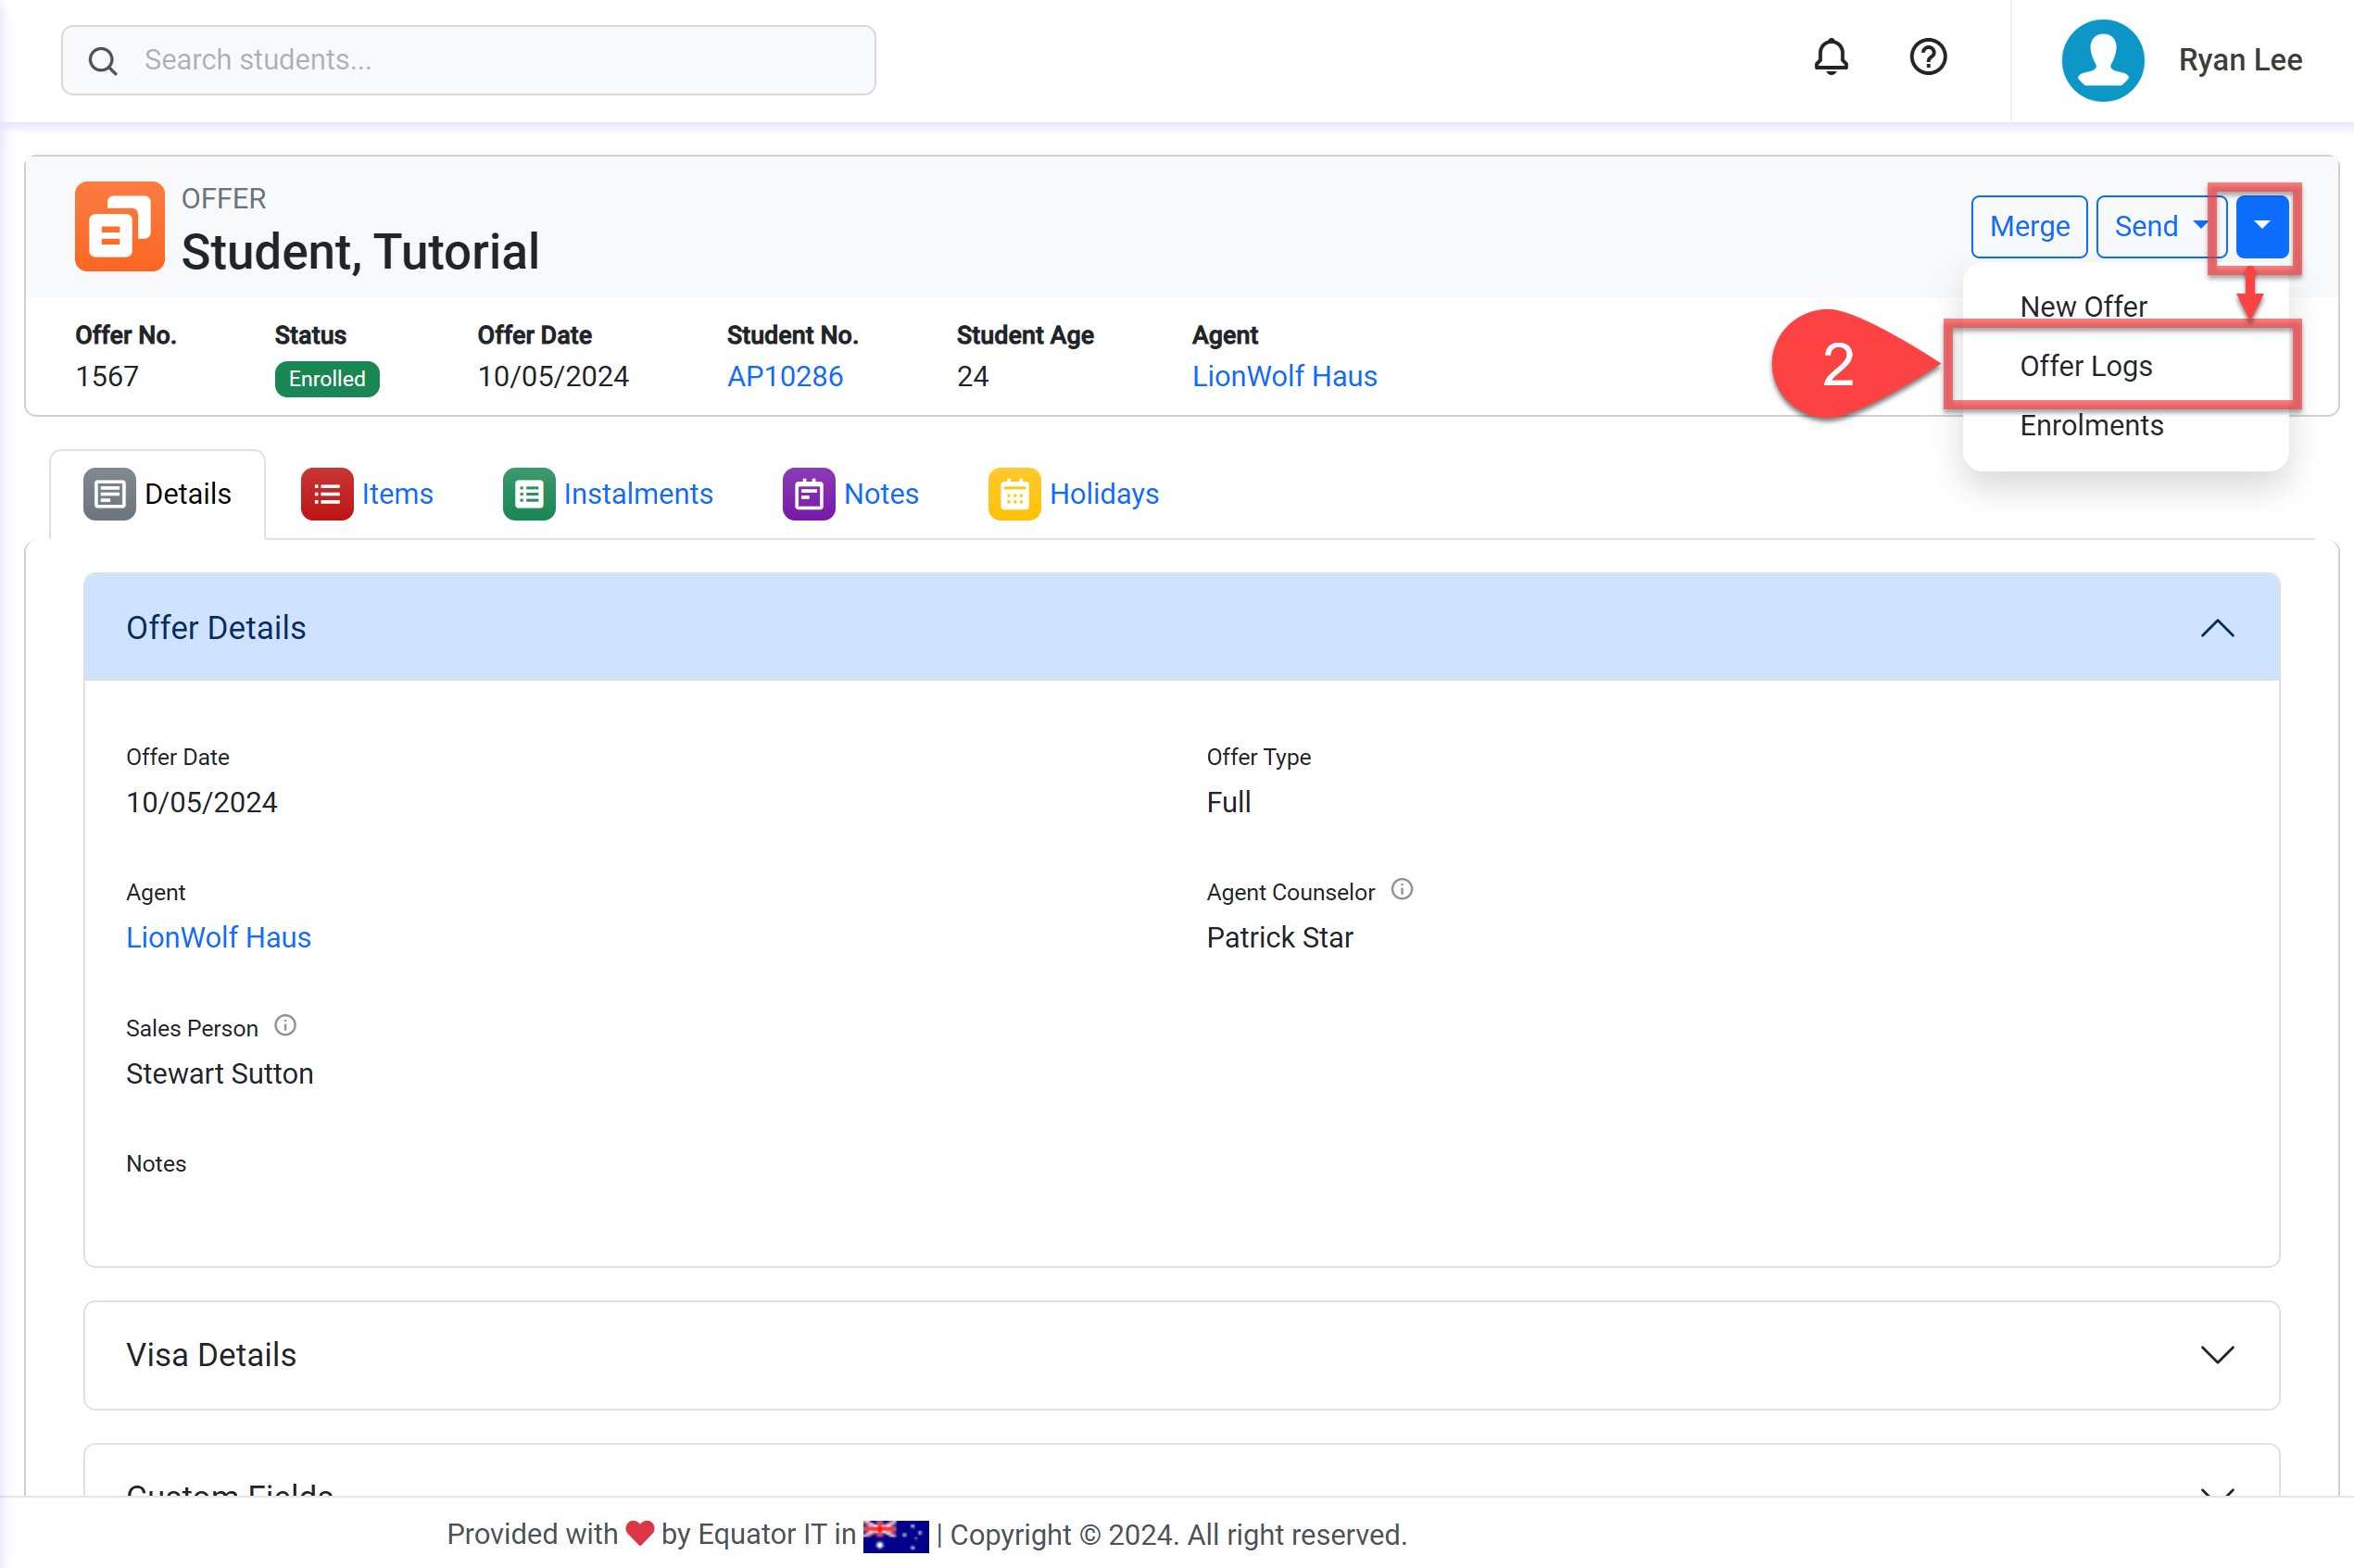The image size is (2354, 1568).
Task: Expand the Visa Details section
Action: pyautogui.click(x=2216, y=1355)
